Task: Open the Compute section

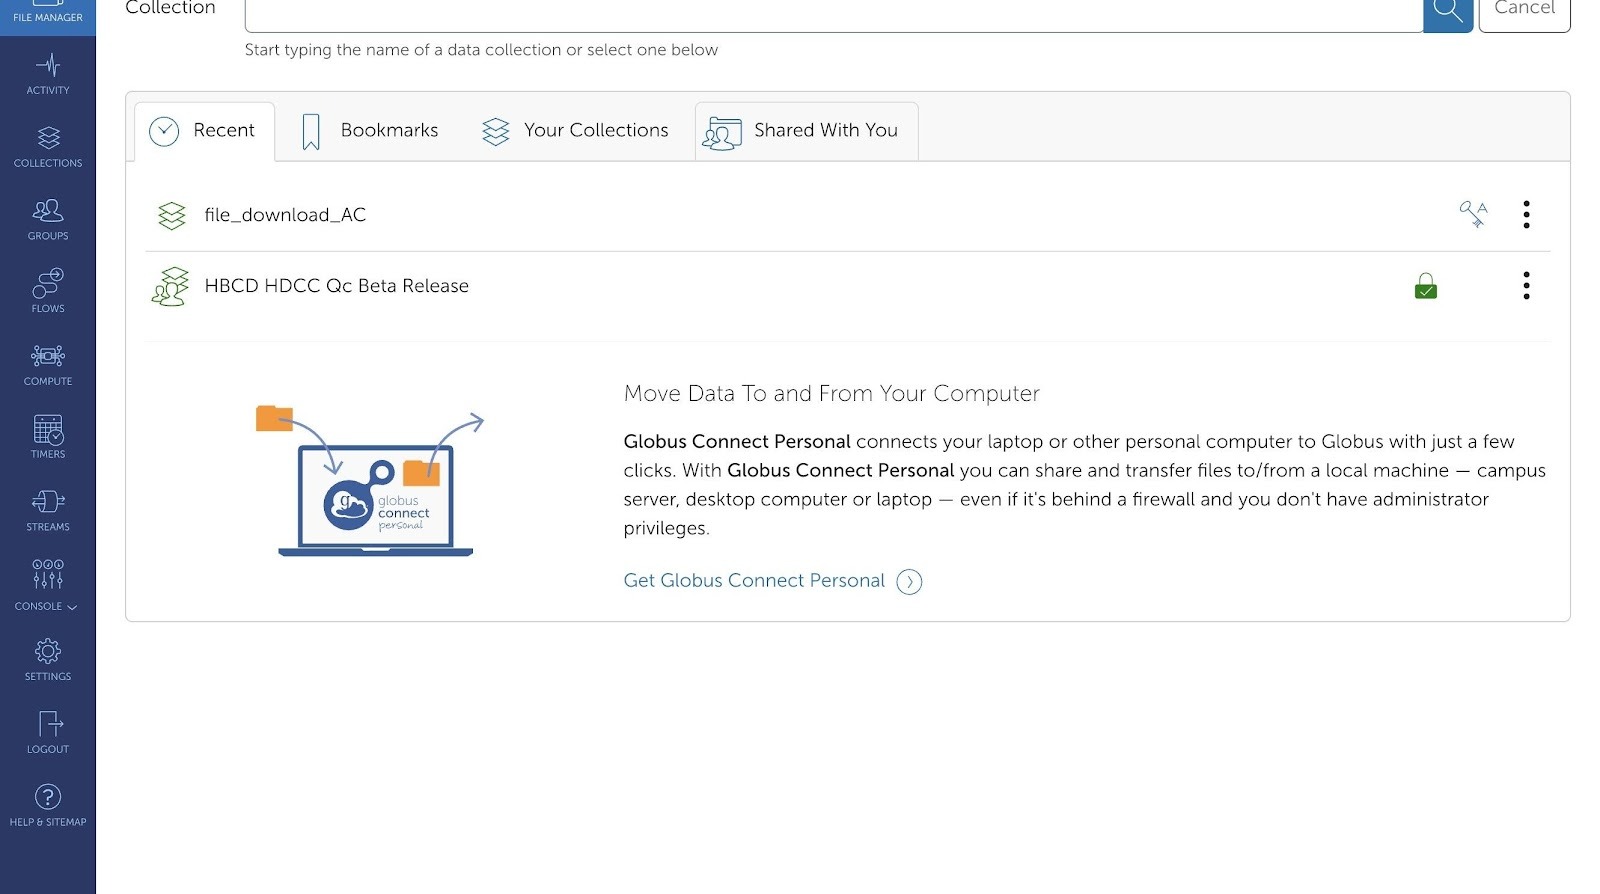Action: (48, 365)
